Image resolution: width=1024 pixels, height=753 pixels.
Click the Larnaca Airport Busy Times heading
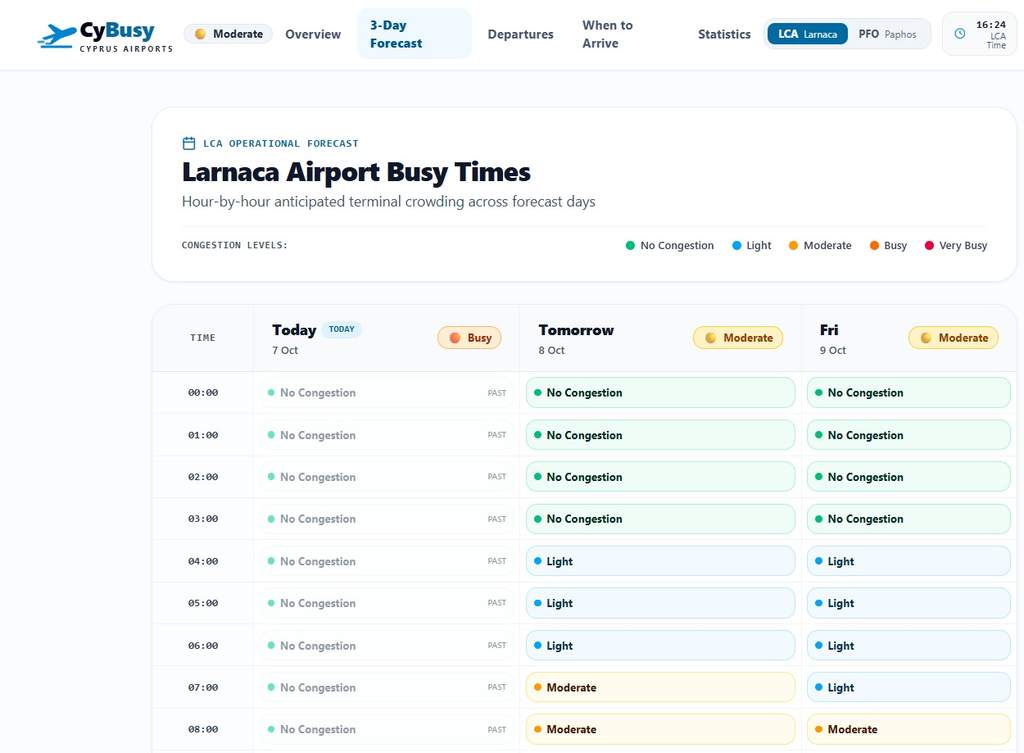point(356,172)
